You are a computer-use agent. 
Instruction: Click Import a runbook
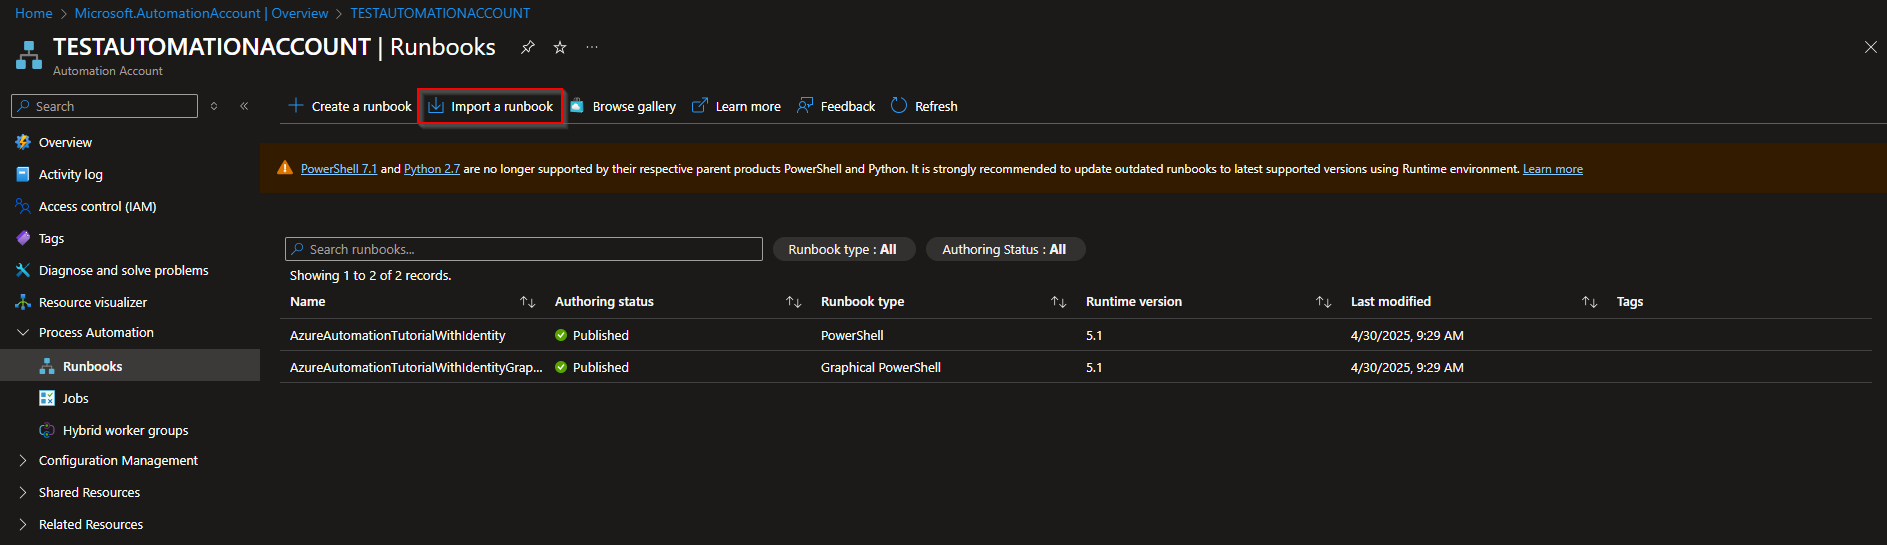(x=491, y=106)
